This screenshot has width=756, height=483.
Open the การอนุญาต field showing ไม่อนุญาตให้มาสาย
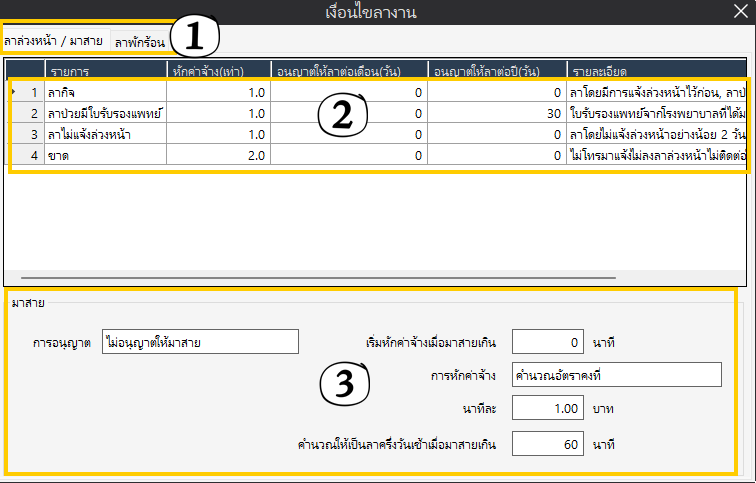(x=199, y=342)
